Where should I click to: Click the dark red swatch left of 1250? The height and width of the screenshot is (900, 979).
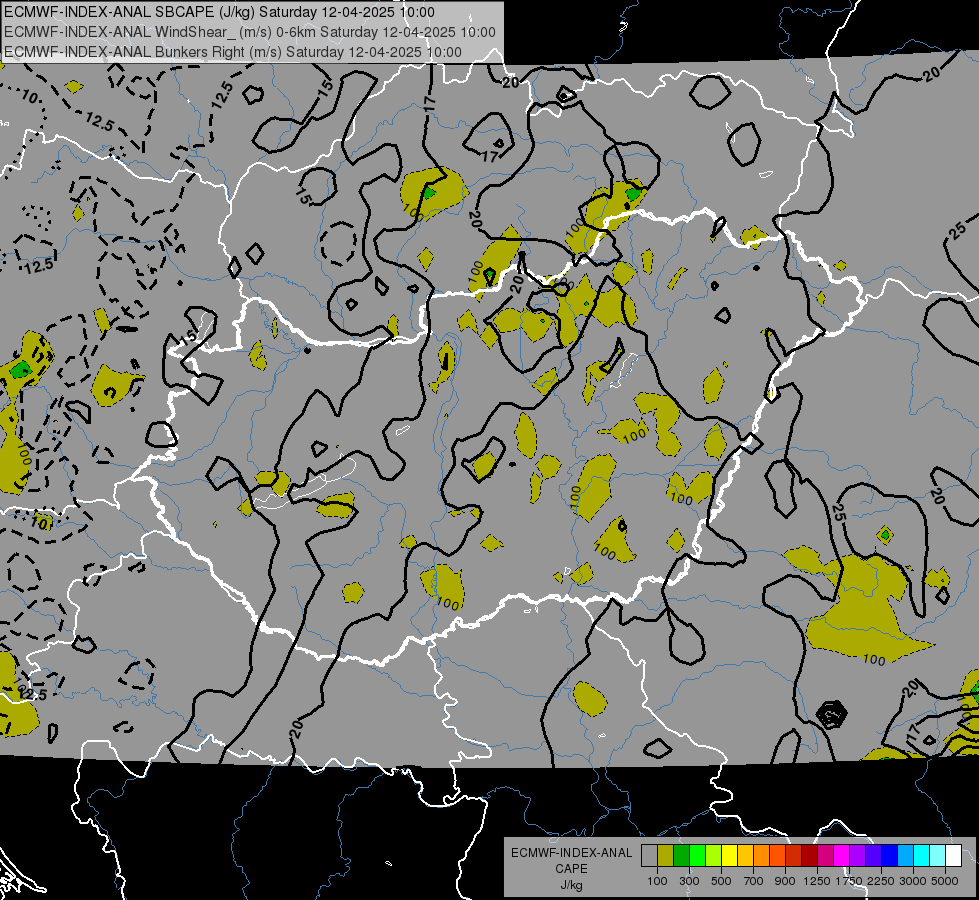(x=809, y=856)
